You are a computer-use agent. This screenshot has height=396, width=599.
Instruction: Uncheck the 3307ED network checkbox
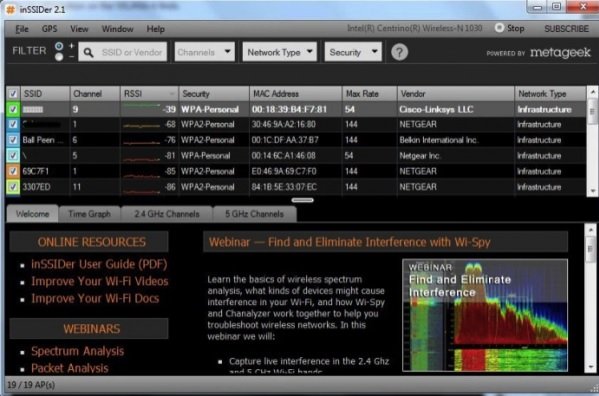point(13,187)
